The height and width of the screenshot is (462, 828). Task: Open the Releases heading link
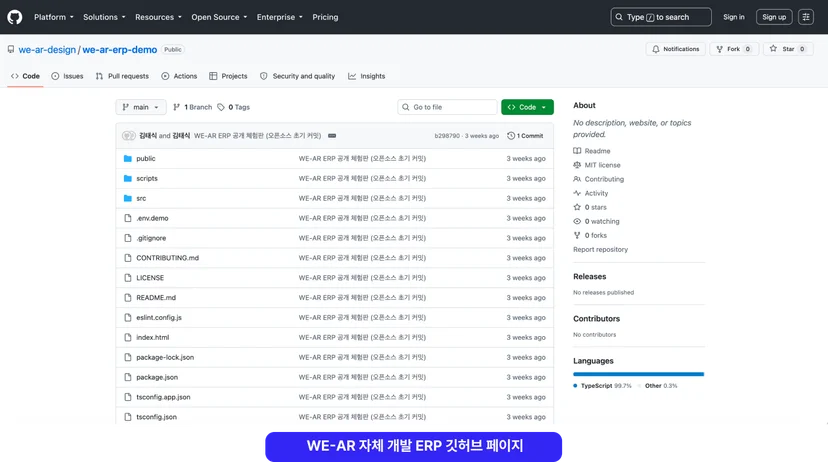pos(589,277)
